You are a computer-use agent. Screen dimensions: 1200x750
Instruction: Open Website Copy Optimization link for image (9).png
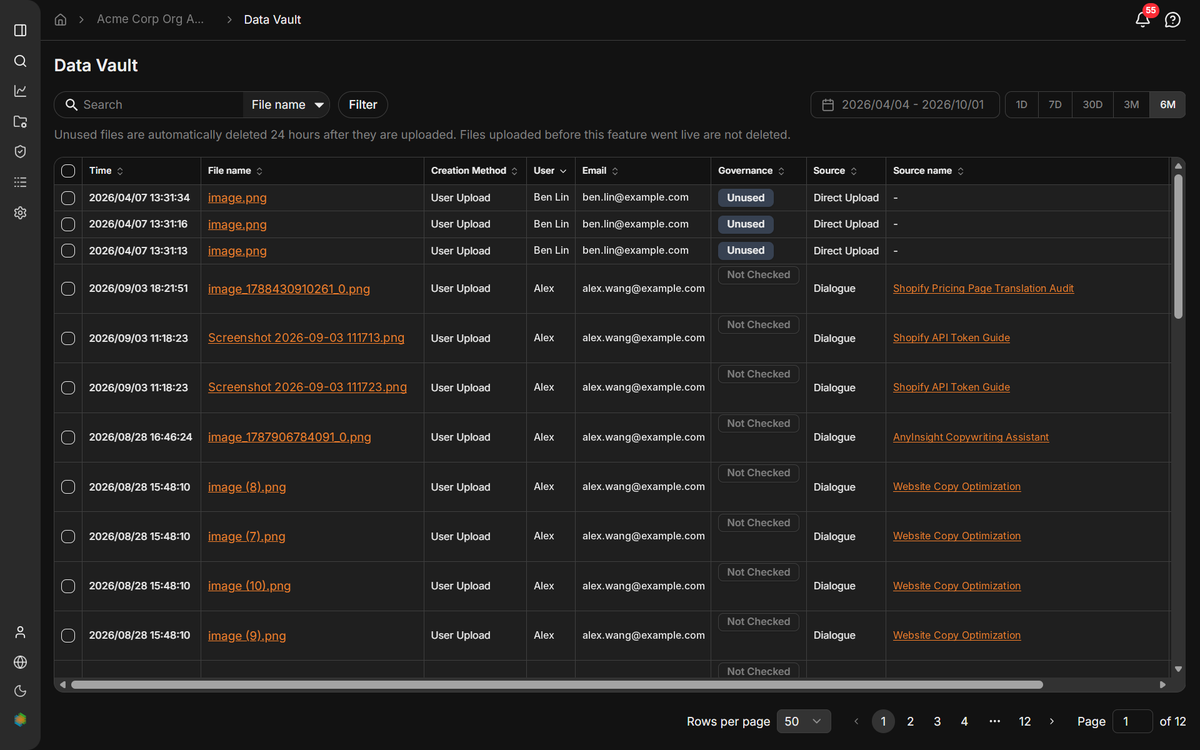click(x=957, y=635)
